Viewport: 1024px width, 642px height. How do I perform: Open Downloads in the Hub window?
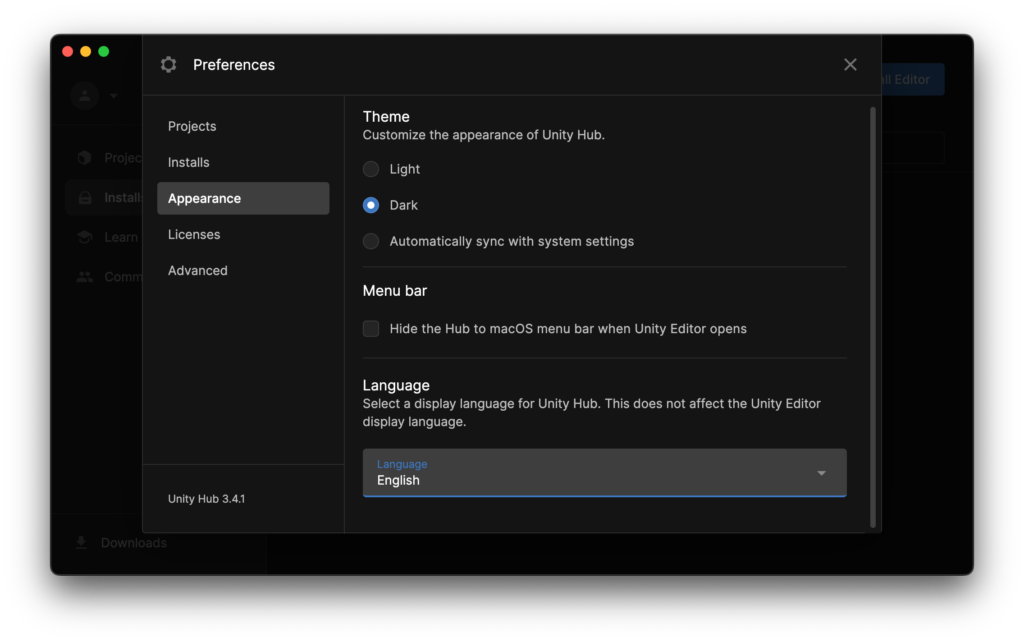tap(133, 543)
